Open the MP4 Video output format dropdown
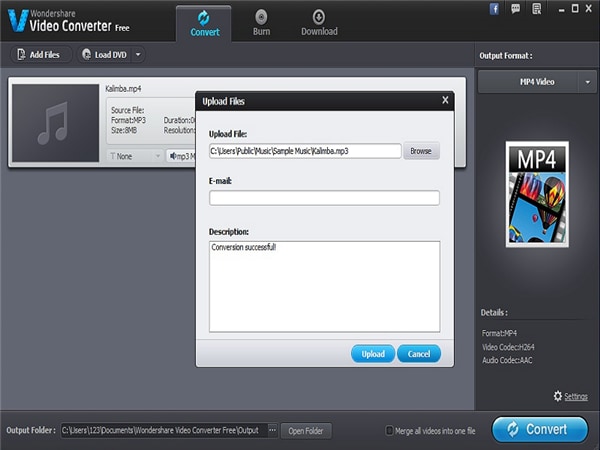The image size is (600, 450). click(537, 82)
